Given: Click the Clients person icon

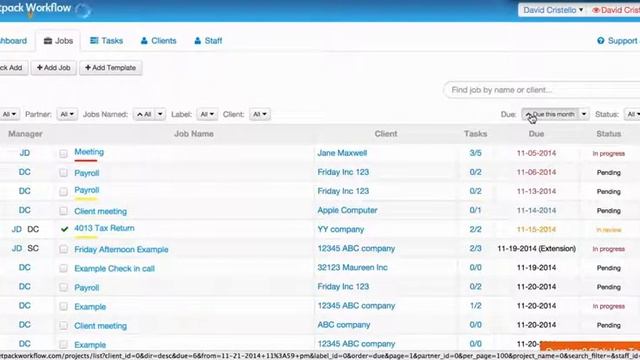Looking at the screenshot, I should (x=144, y=41).
